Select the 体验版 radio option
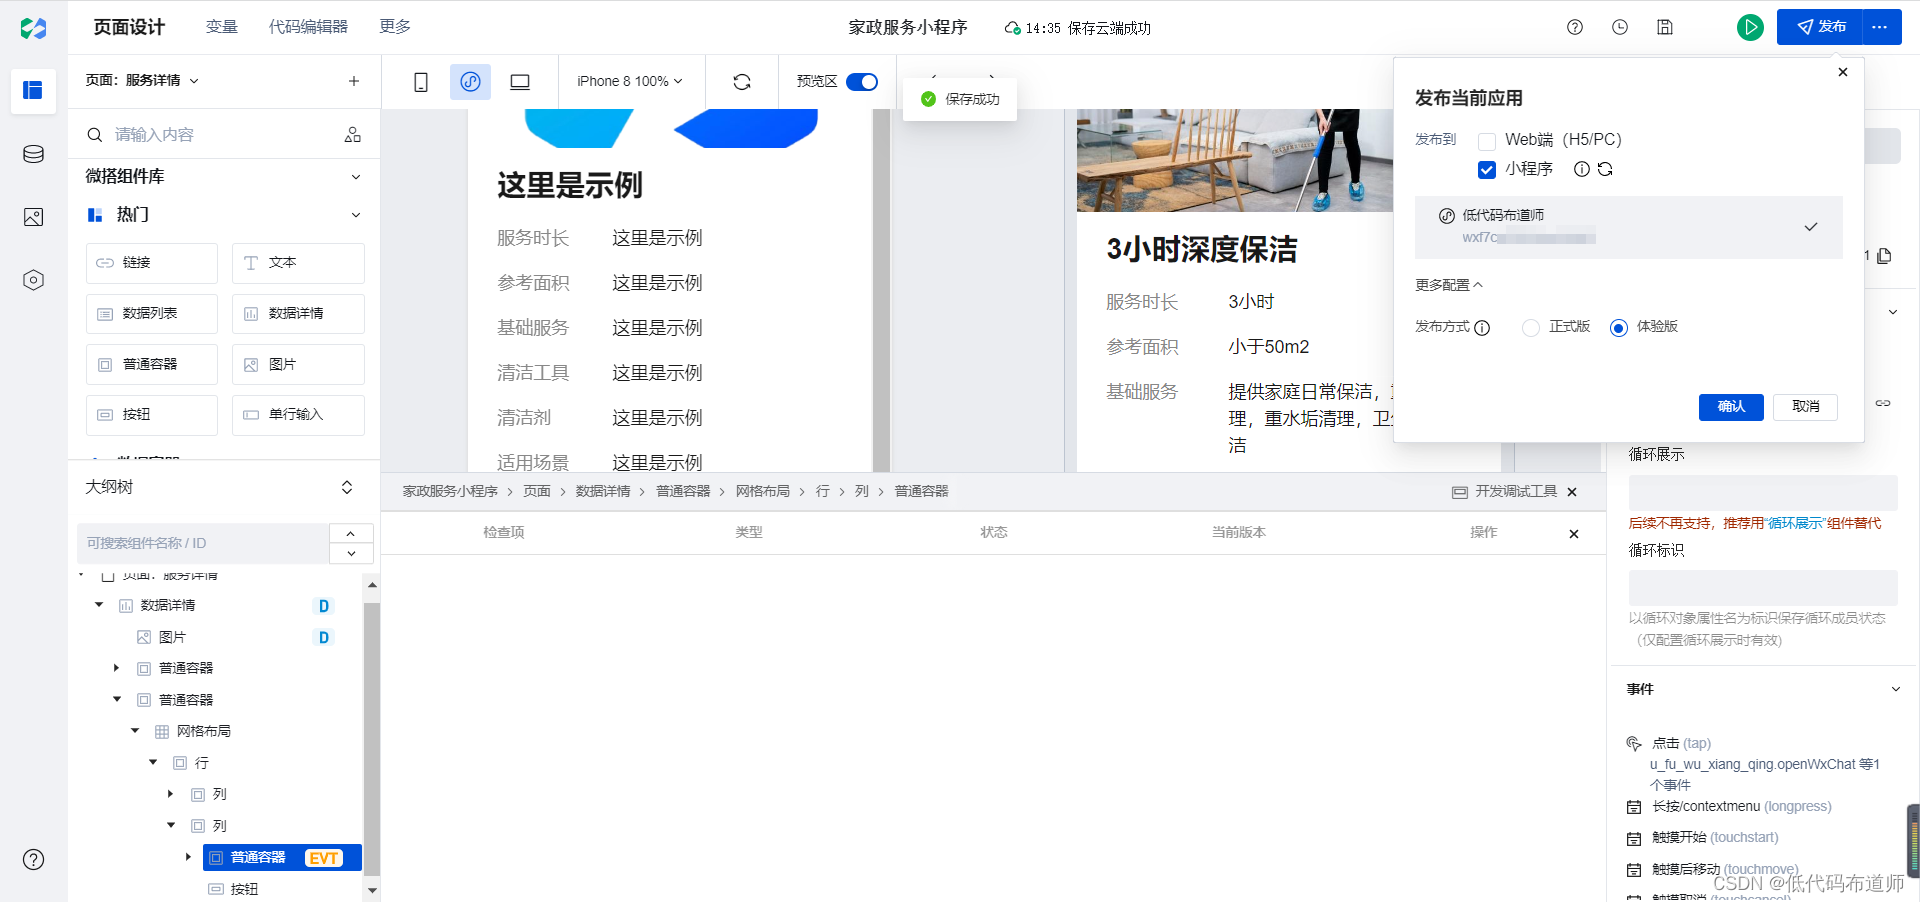Screen dimensions: 1920x902 1619,328
